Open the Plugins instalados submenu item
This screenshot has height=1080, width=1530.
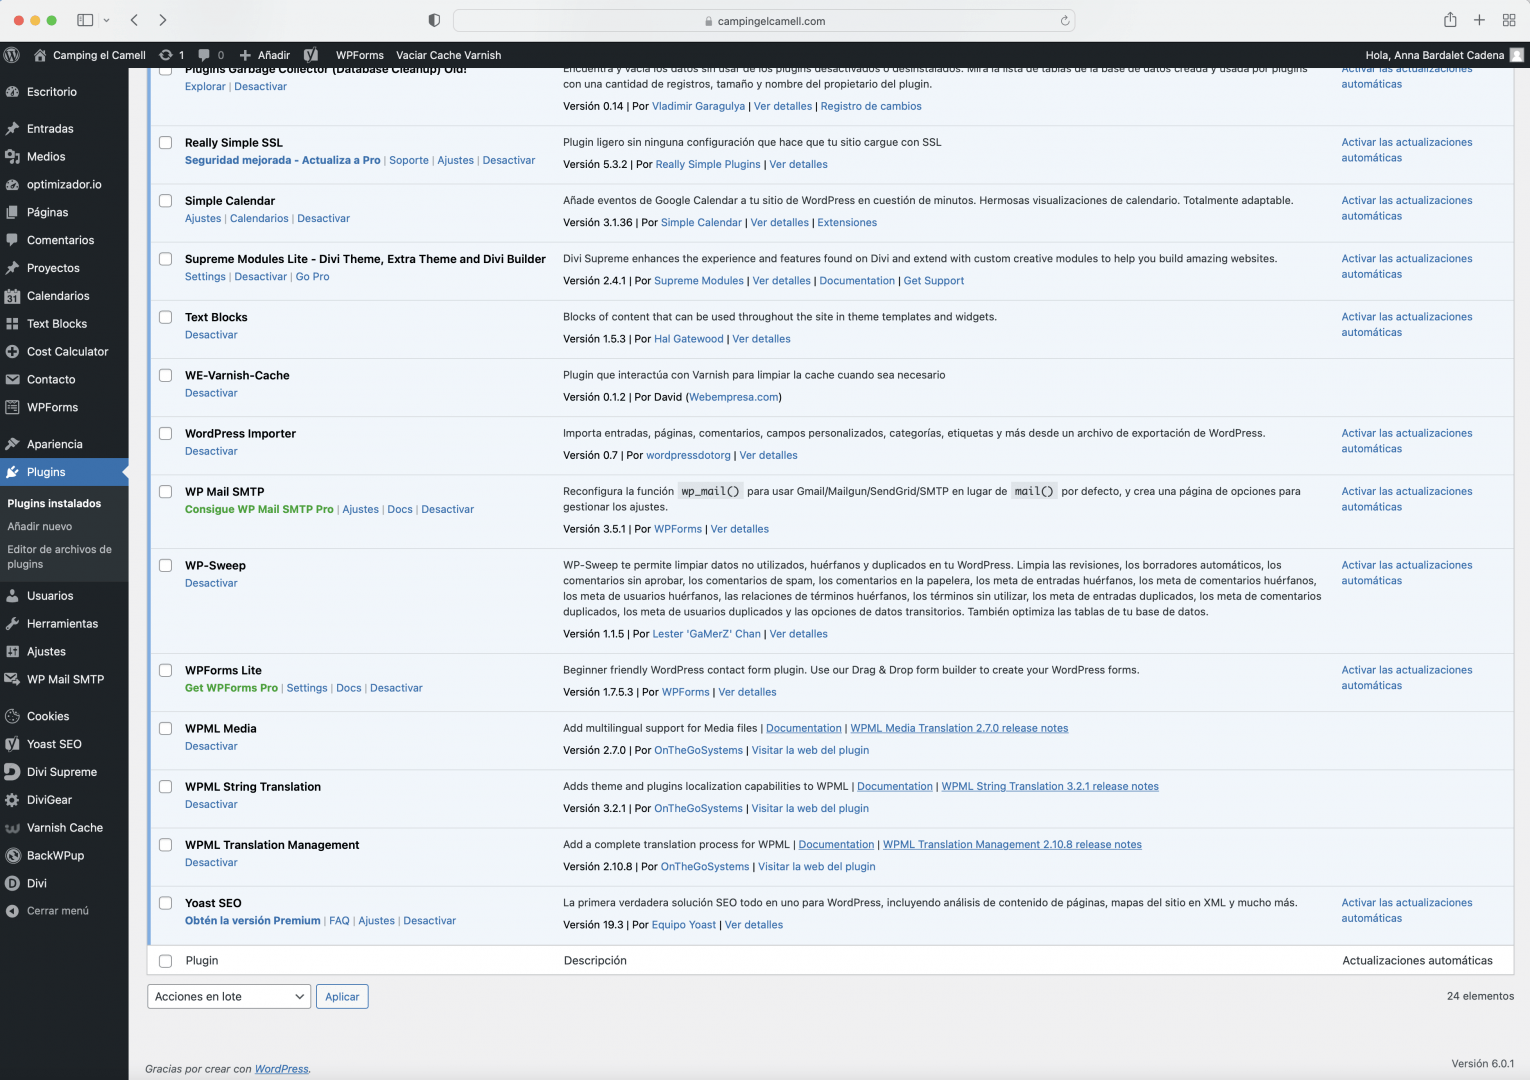[x=54, y=504]
